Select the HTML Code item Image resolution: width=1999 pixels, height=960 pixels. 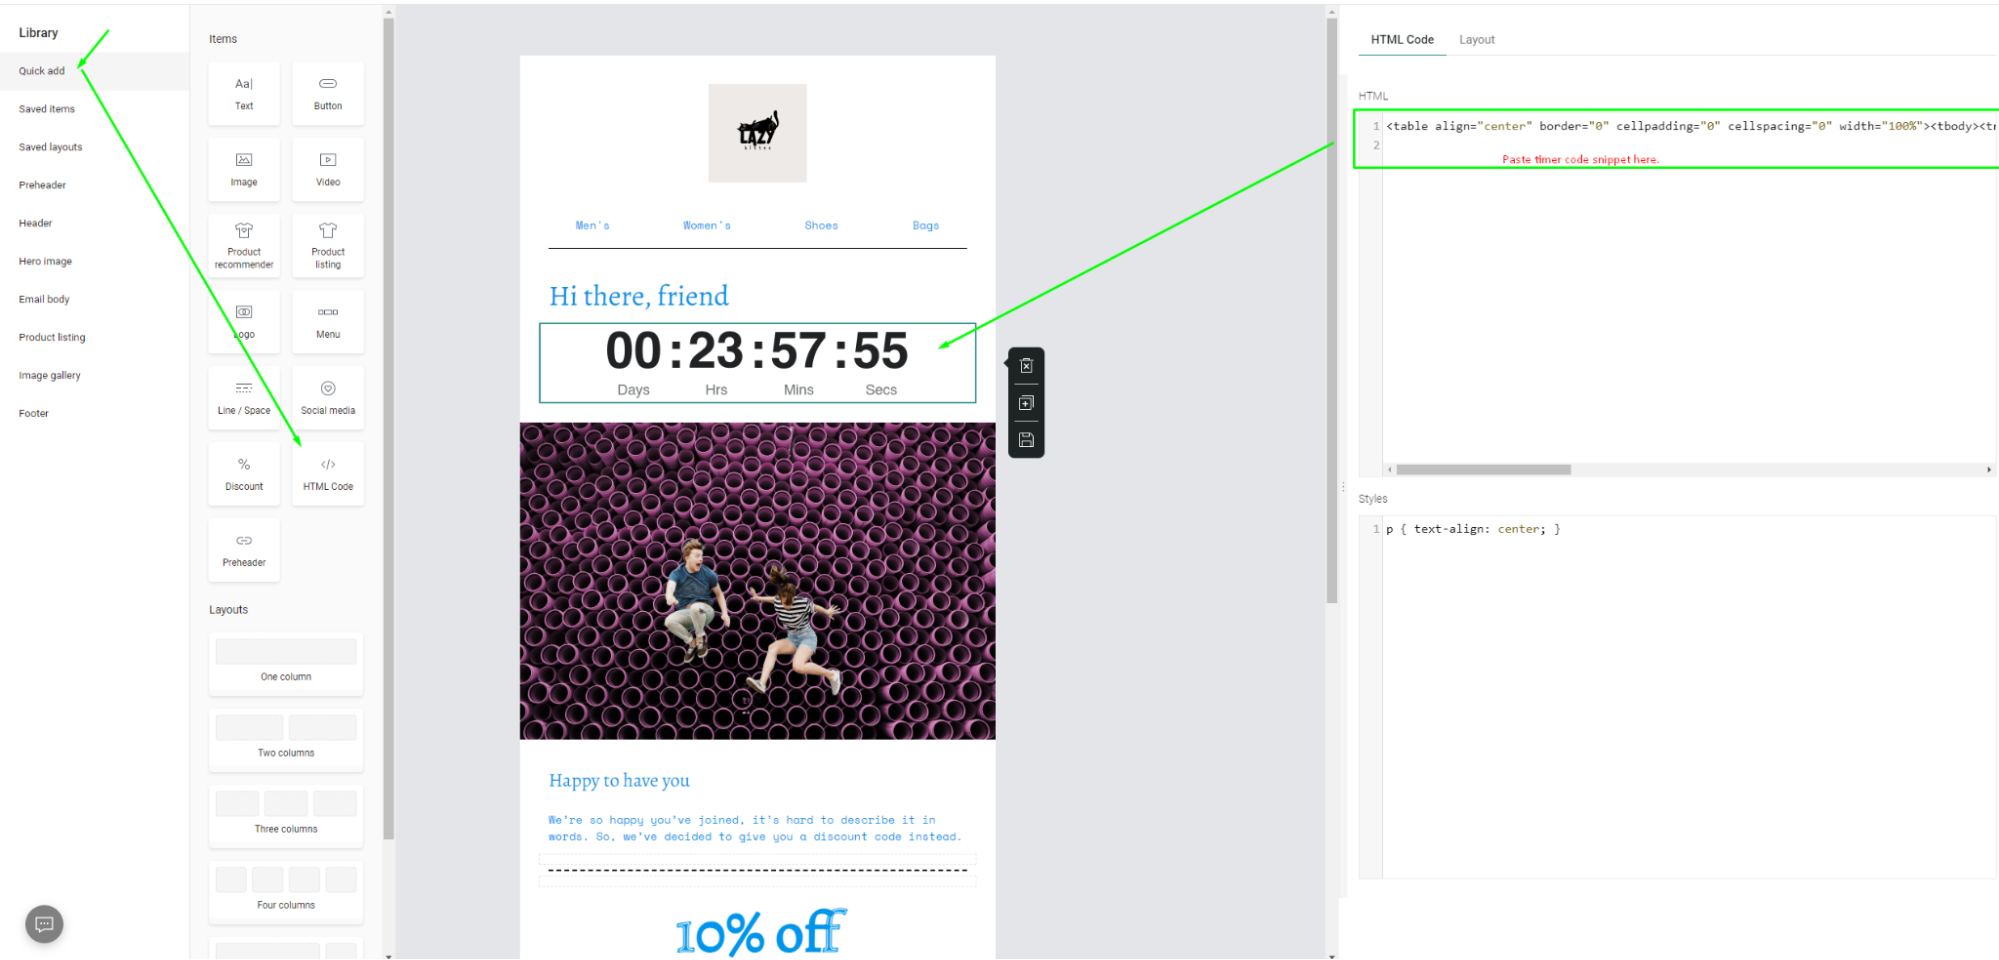[327, 473]
